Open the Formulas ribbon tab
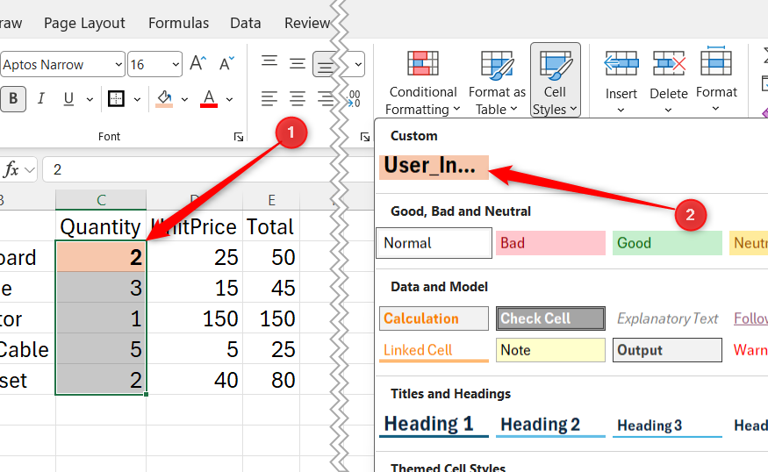Image resolution: width=768 pixels, height=472 pixels. (178, 23)
